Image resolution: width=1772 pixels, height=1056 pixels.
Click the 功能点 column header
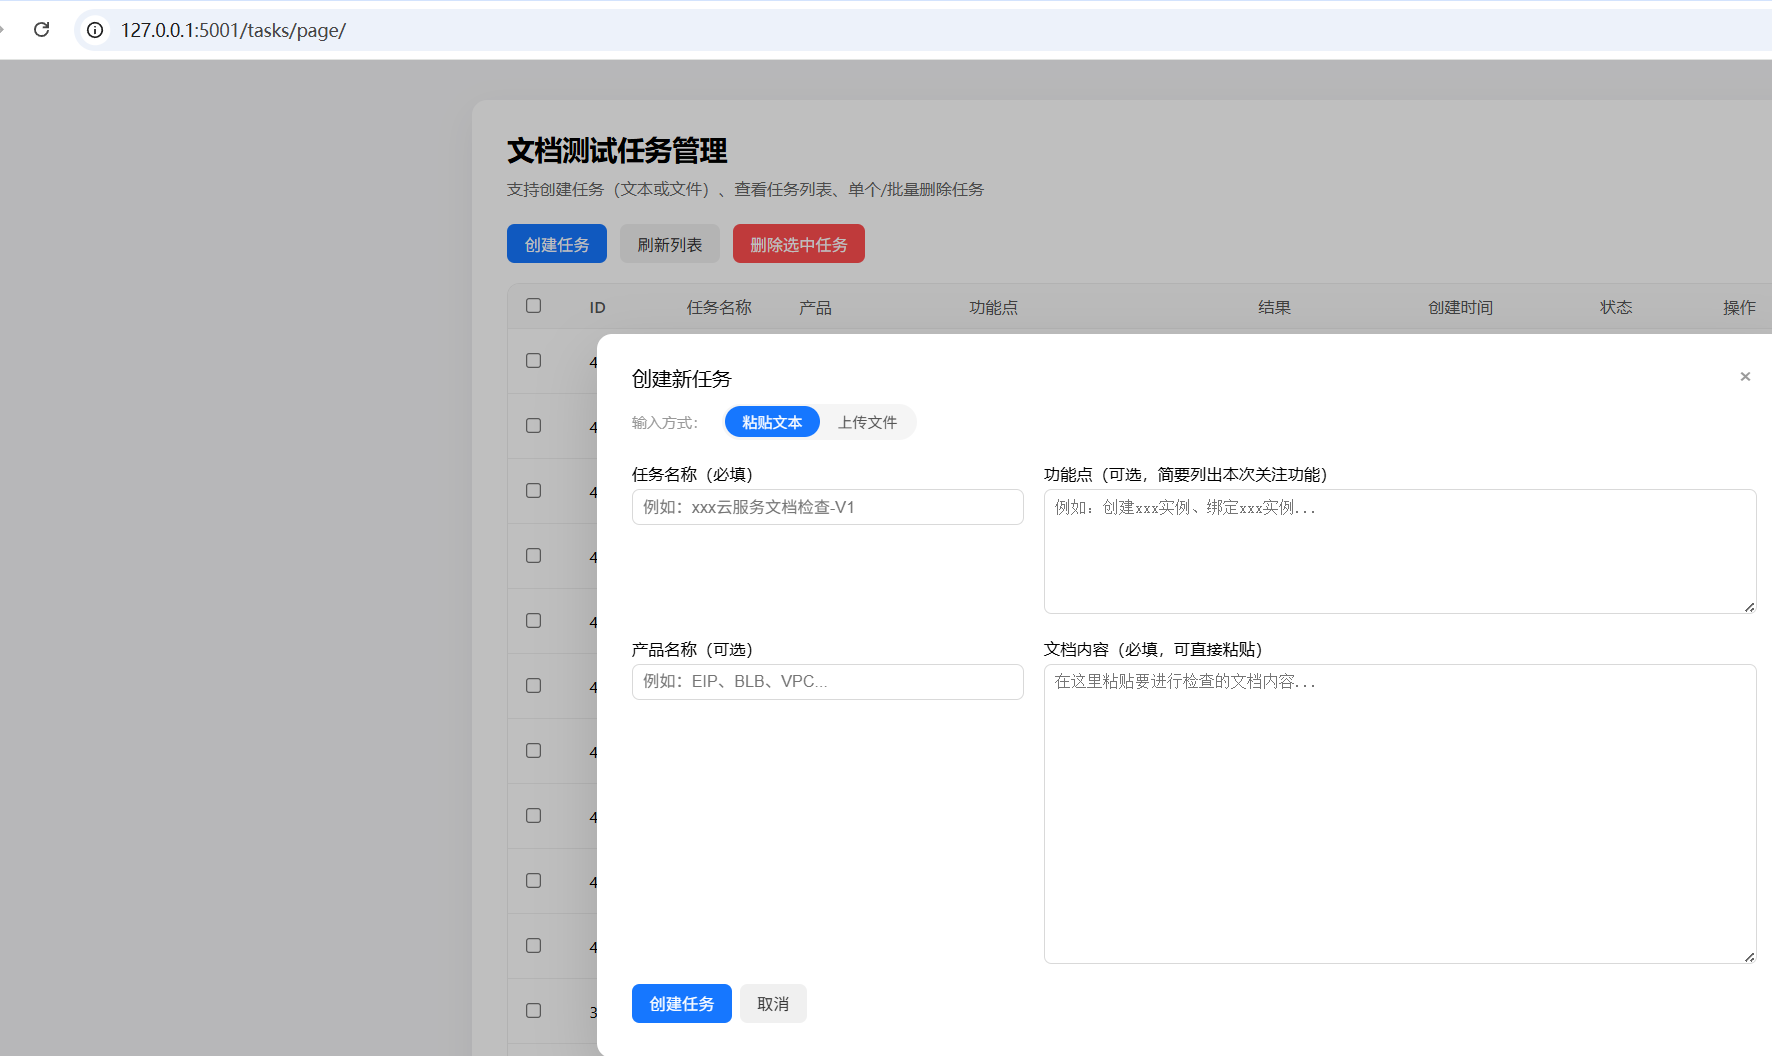(993, 308)
